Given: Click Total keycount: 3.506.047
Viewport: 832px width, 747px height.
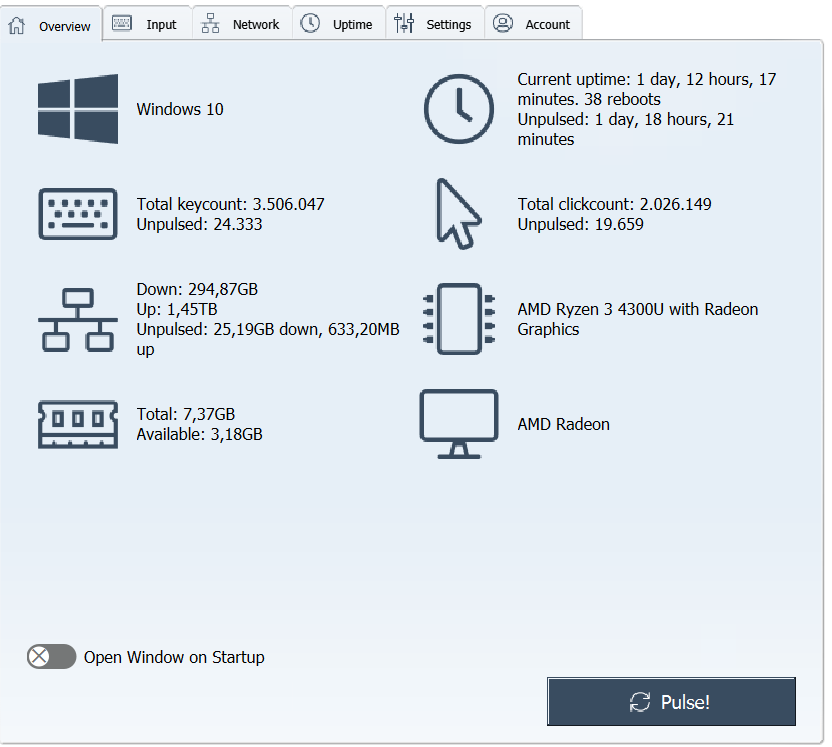Looking at the screenshot, I should point(230,204).
